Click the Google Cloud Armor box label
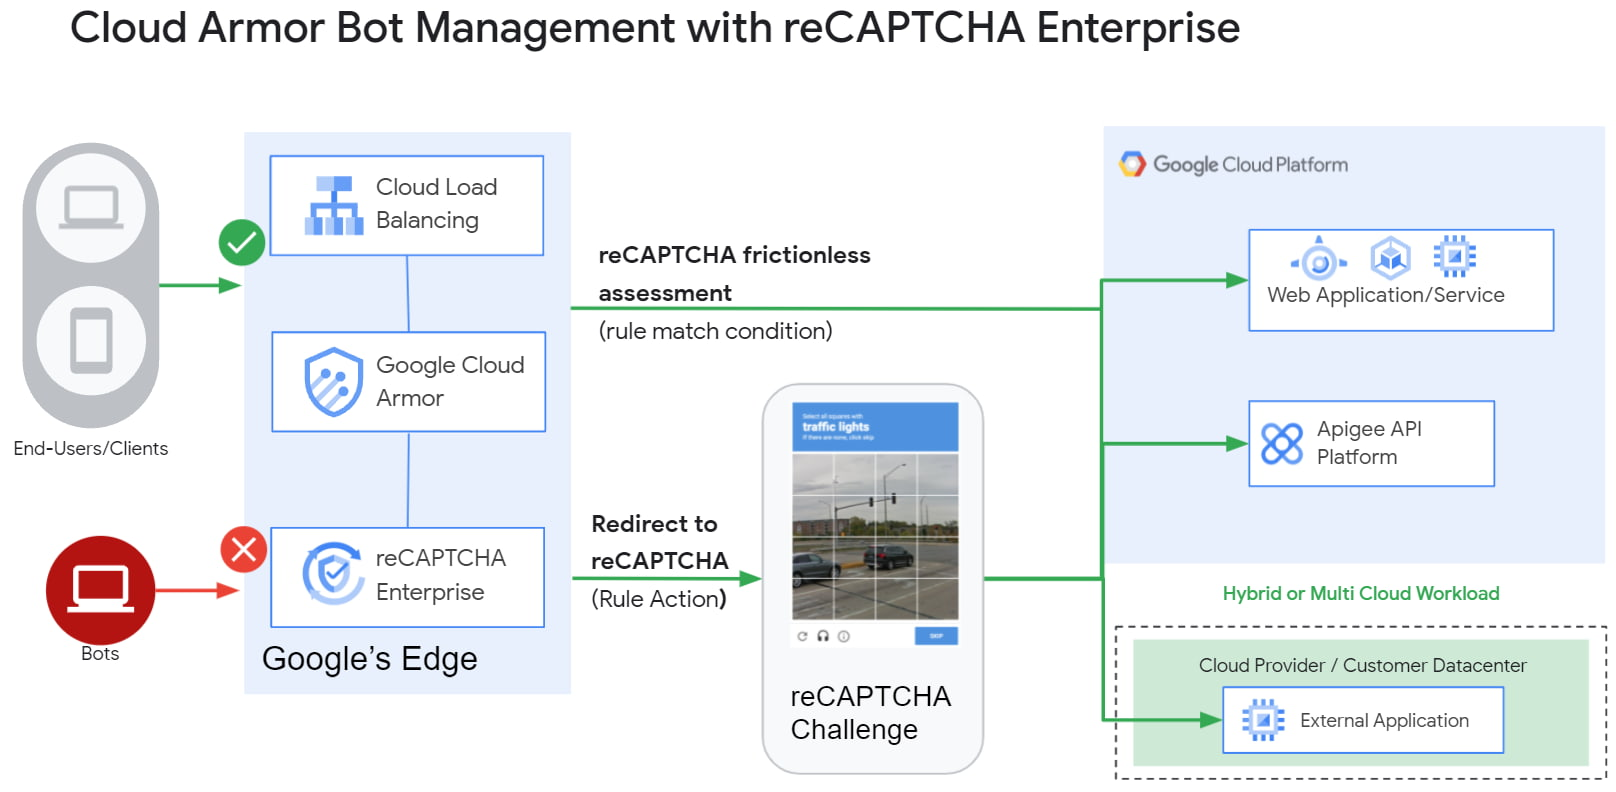1616x792 pixels. click(450, 381)
